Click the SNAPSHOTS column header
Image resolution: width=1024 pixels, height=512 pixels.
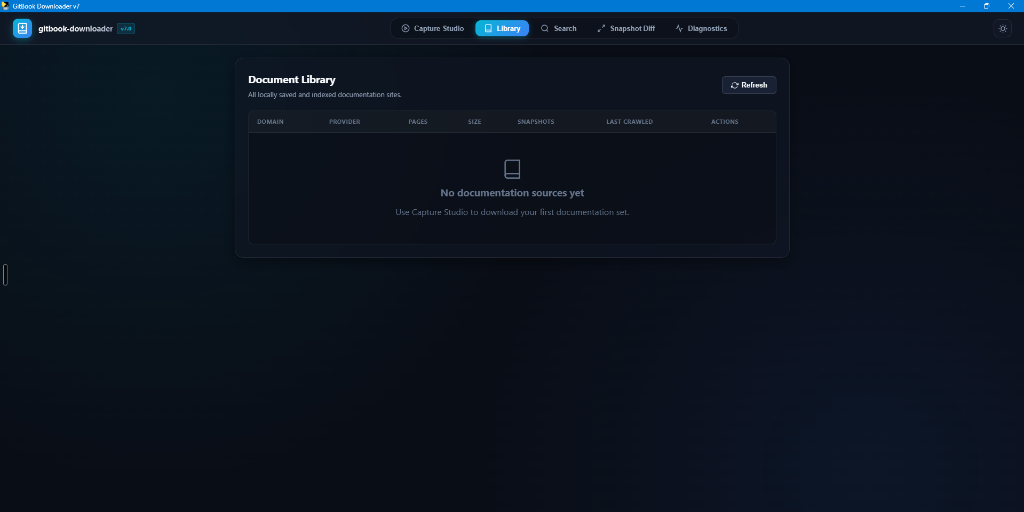[536, 122]
